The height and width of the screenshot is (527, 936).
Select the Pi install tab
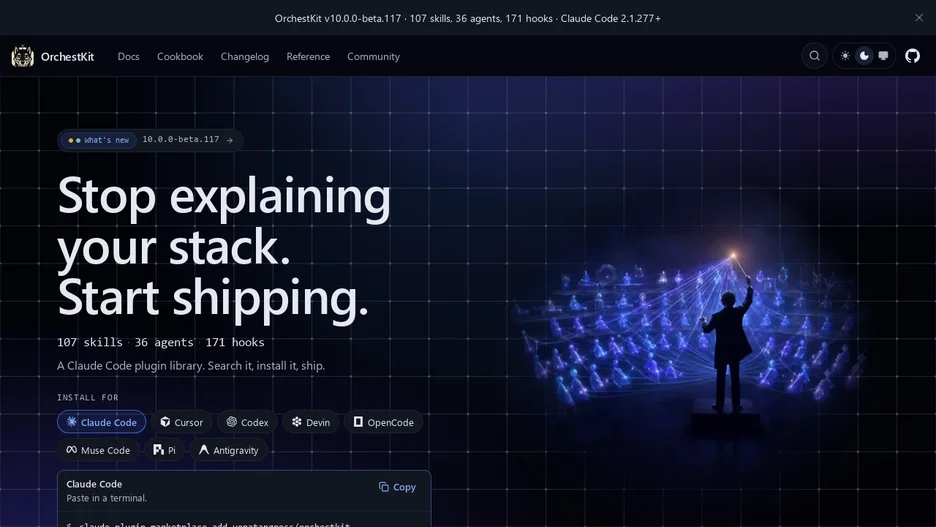(164, 450)
